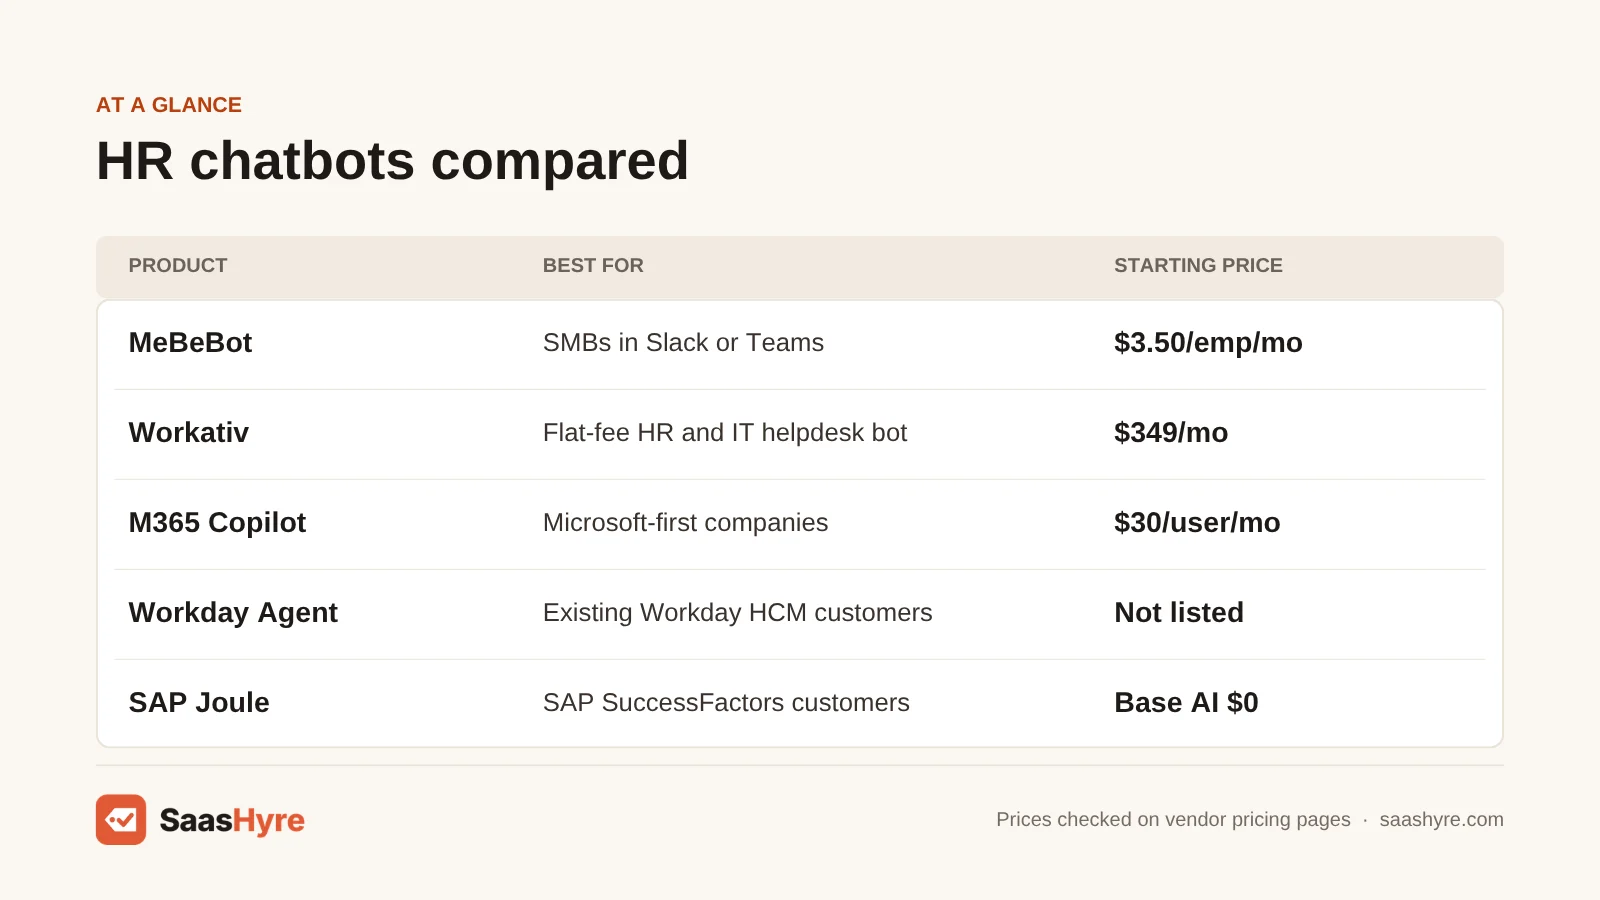Select the 'HR chatbots compared' heading
This screenshot has height=900, width=1600.
click(x=392, y=161)
